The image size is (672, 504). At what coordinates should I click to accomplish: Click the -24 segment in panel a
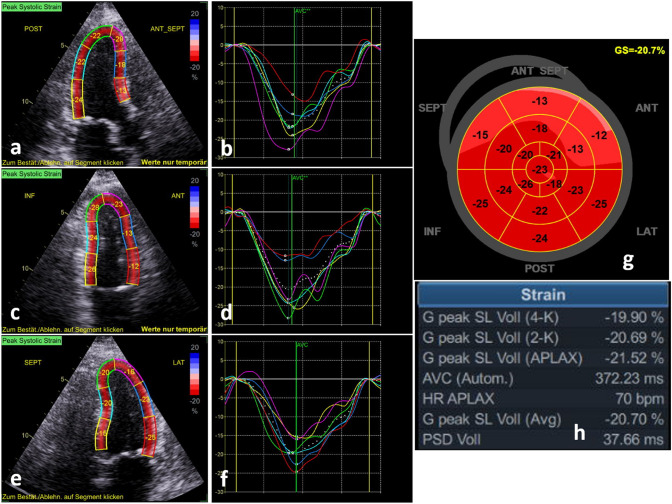tap(78, 100)
